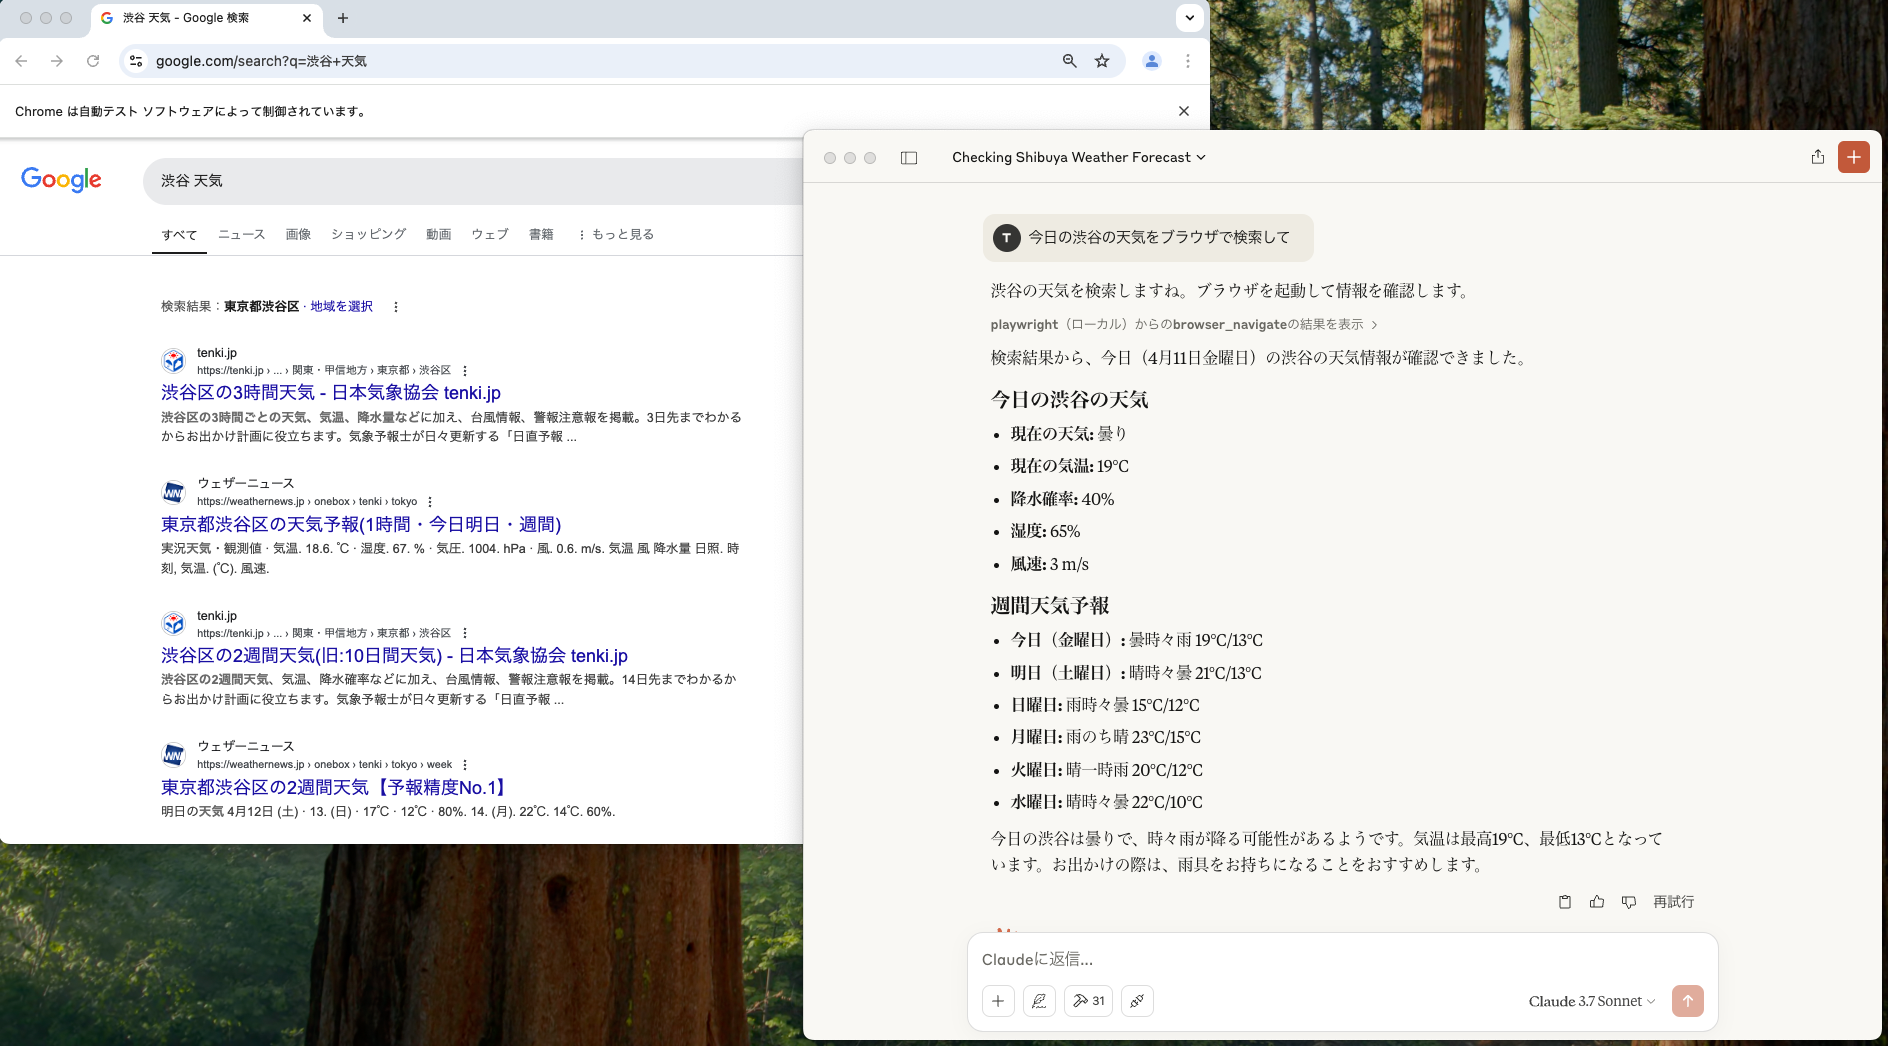Open the tools hammer icon showing 31
This screenshot has width=1888, height=1046.
pos(1088,1001)
